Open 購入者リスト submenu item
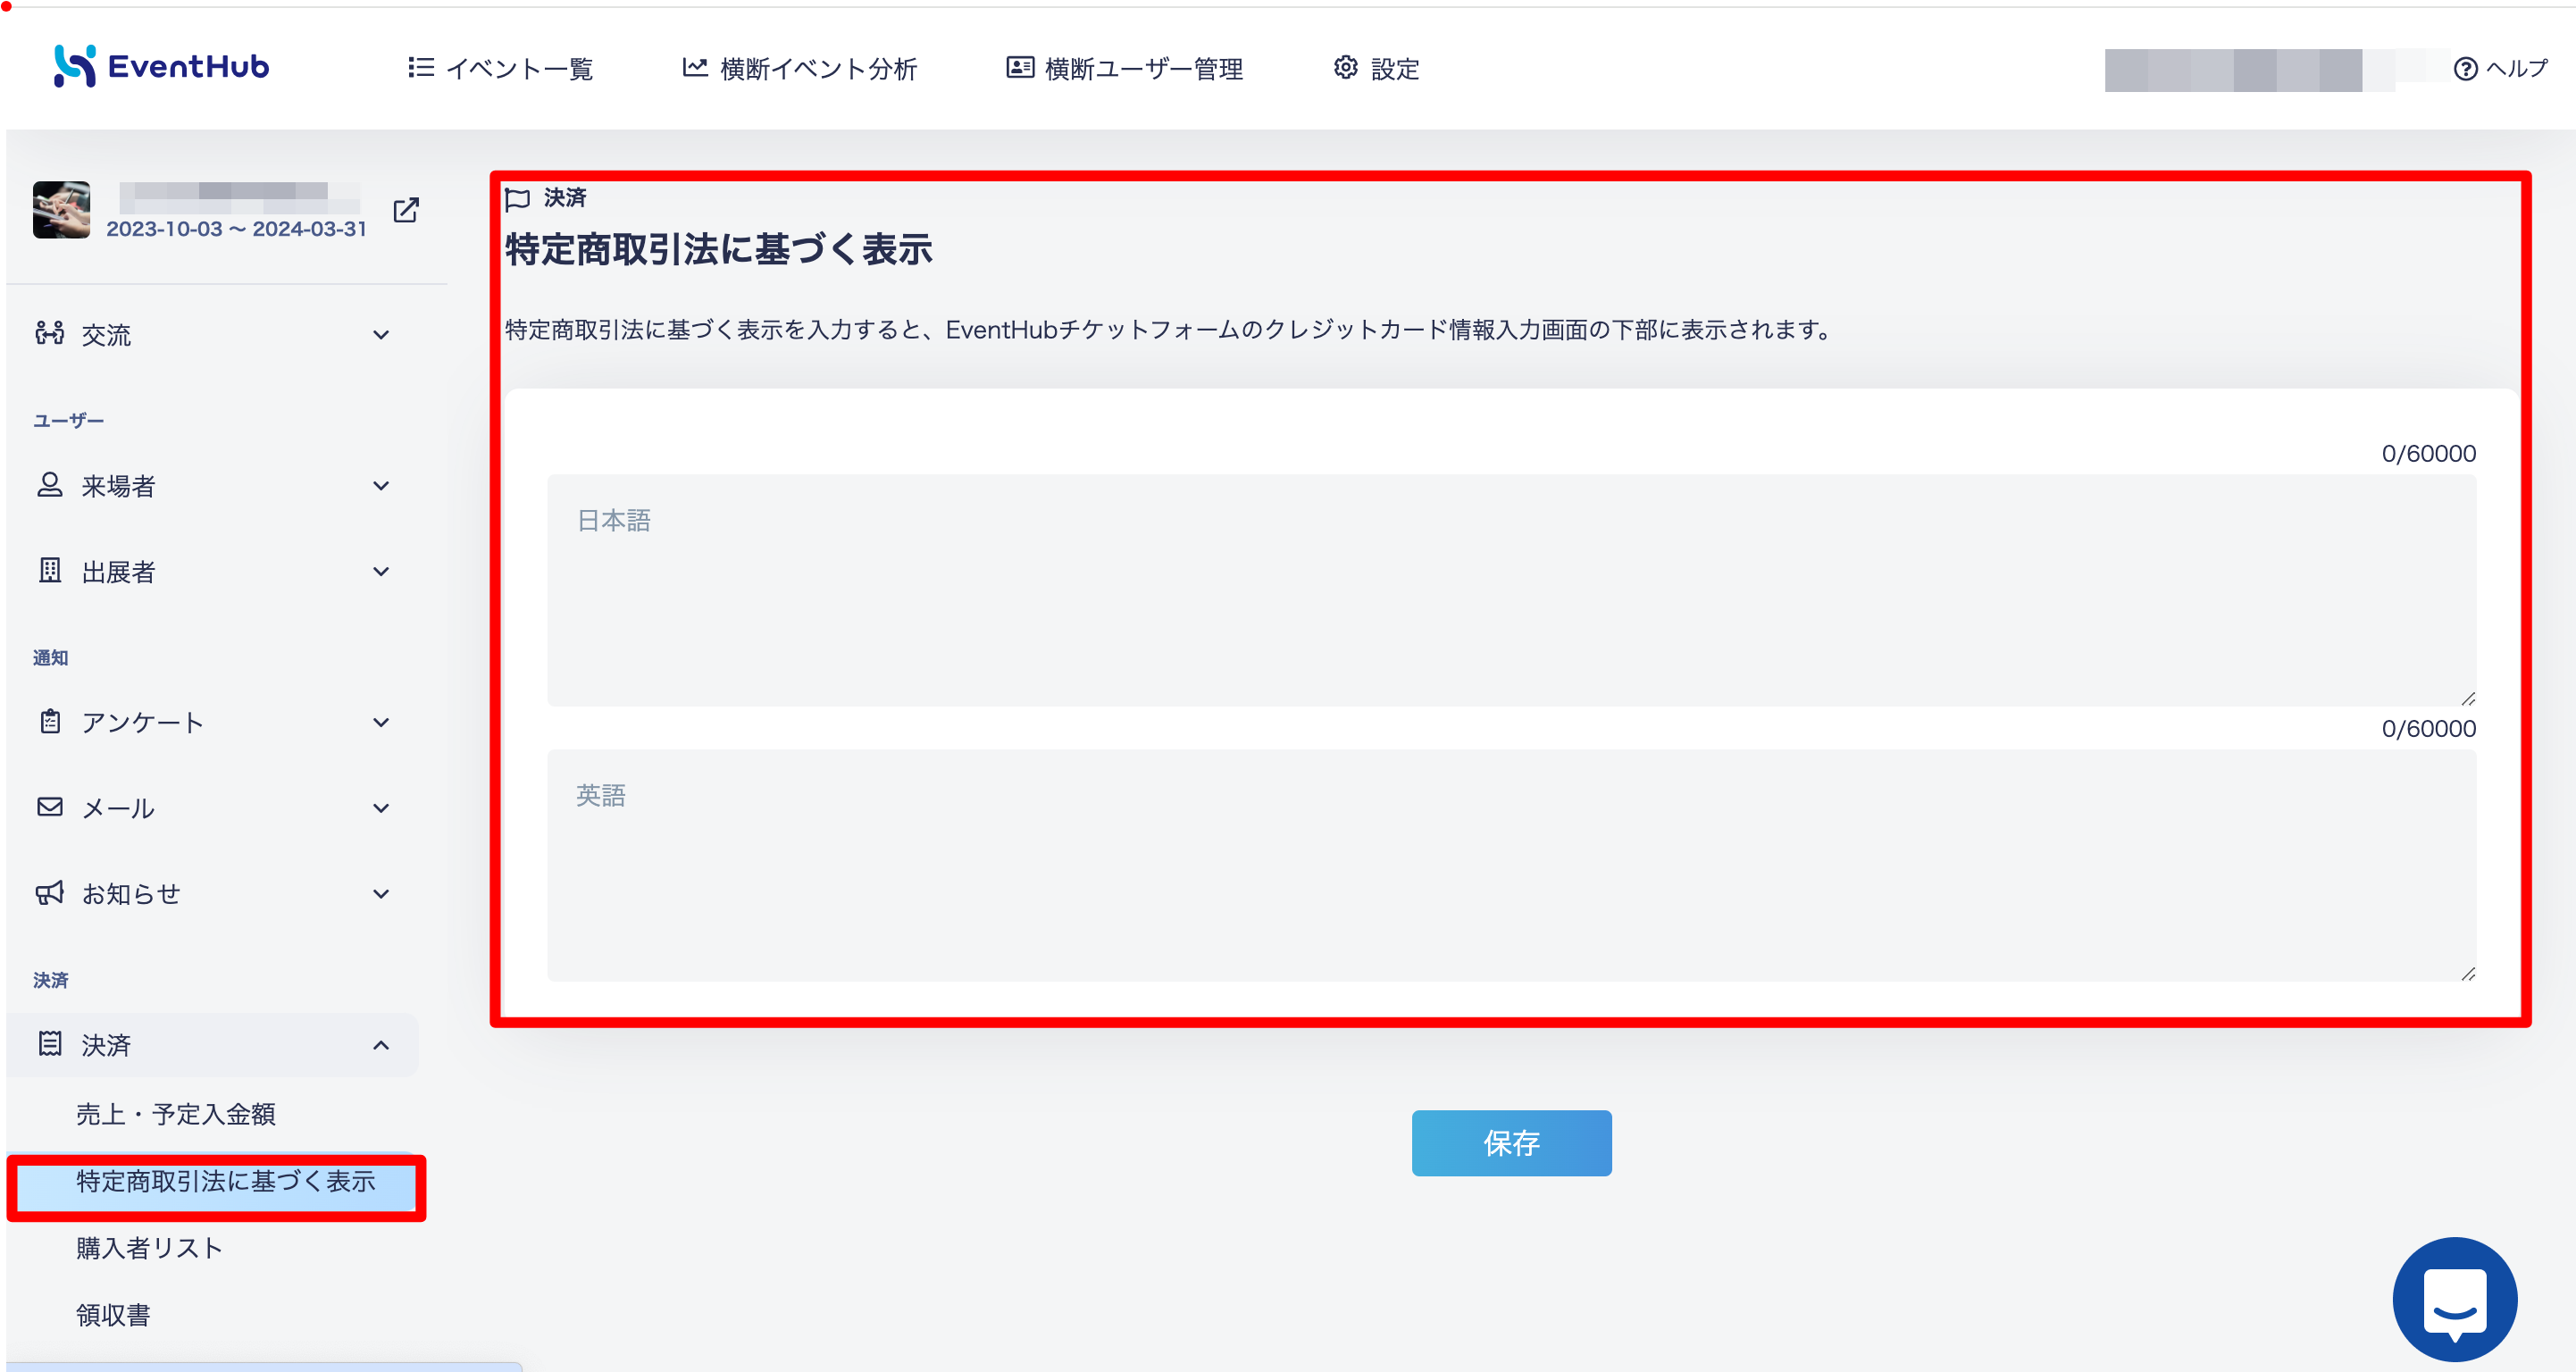This screenshot has width=2576, height=1372. pos(150,1248)
